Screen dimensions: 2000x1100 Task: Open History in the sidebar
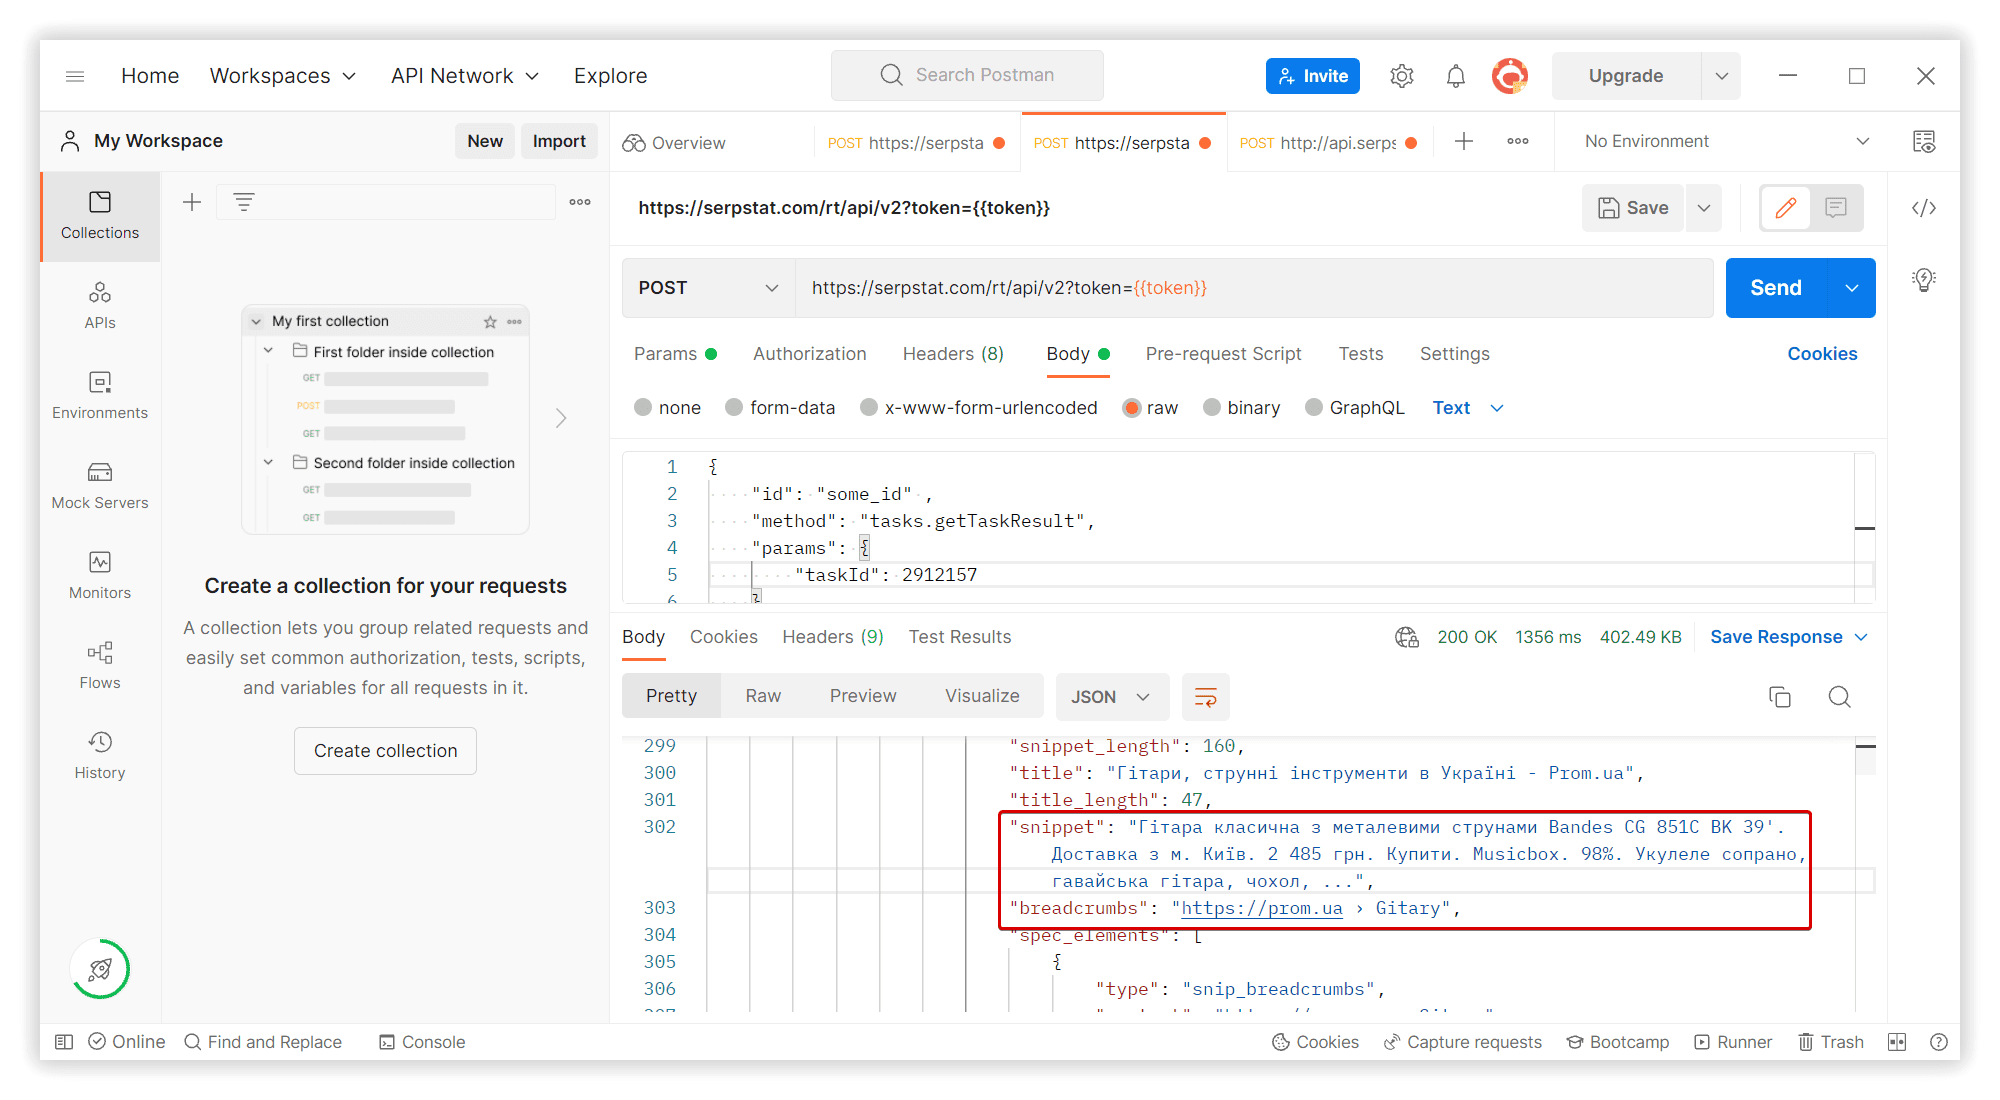tap(100, 755)
